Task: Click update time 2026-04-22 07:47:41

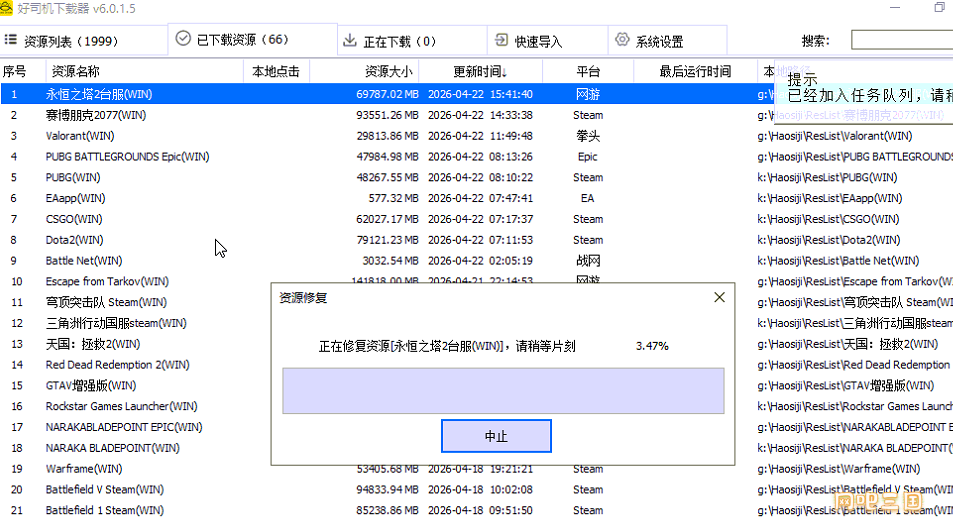Action: click(x=480, y=198)
